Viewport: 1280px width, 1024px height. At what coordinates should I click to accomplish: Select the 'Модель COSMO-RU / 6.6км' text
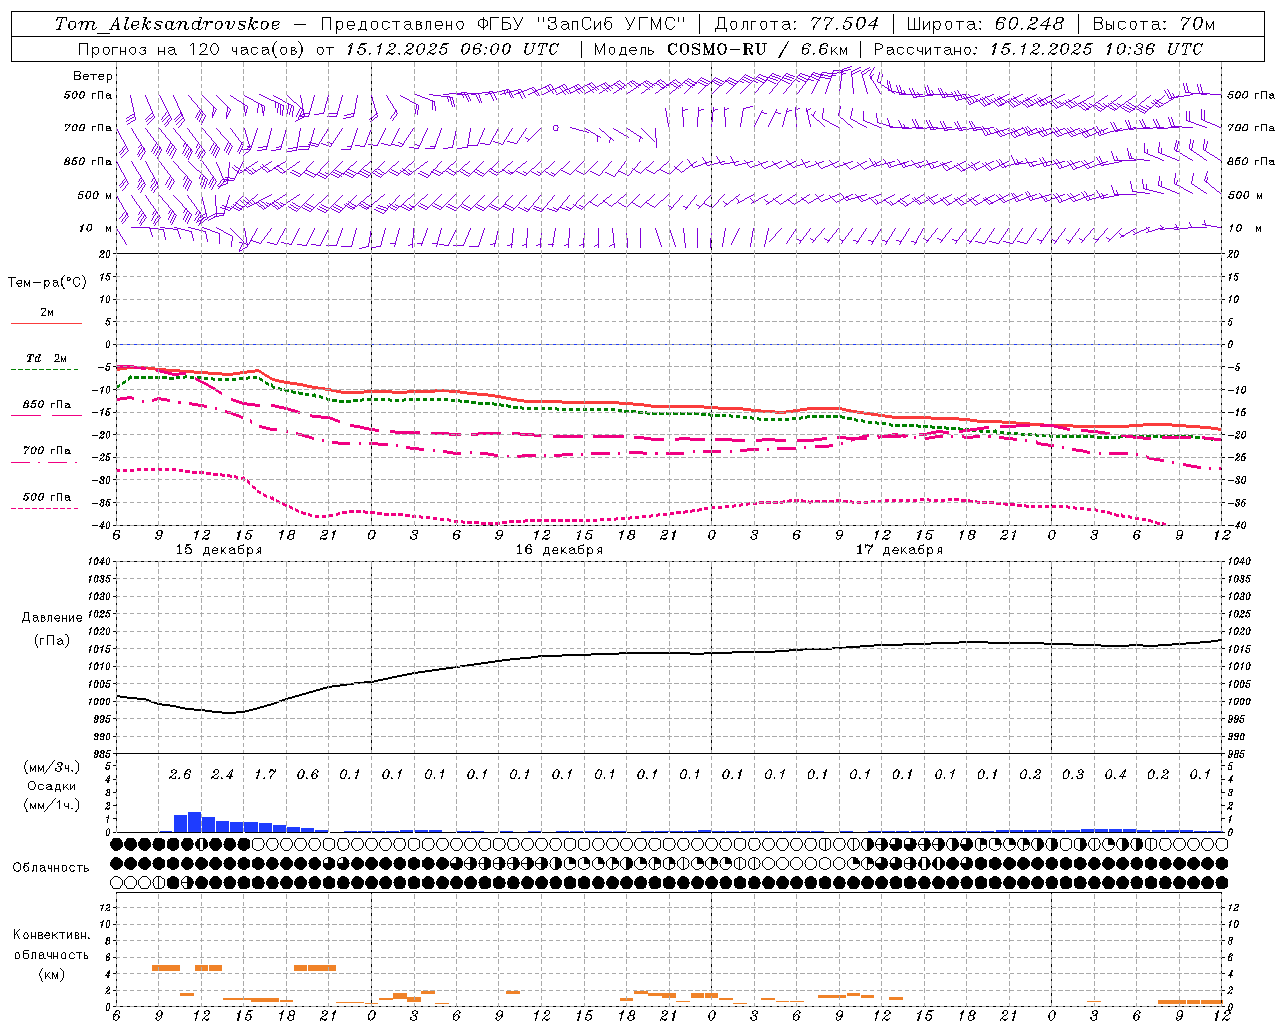(x=721, y=49)
